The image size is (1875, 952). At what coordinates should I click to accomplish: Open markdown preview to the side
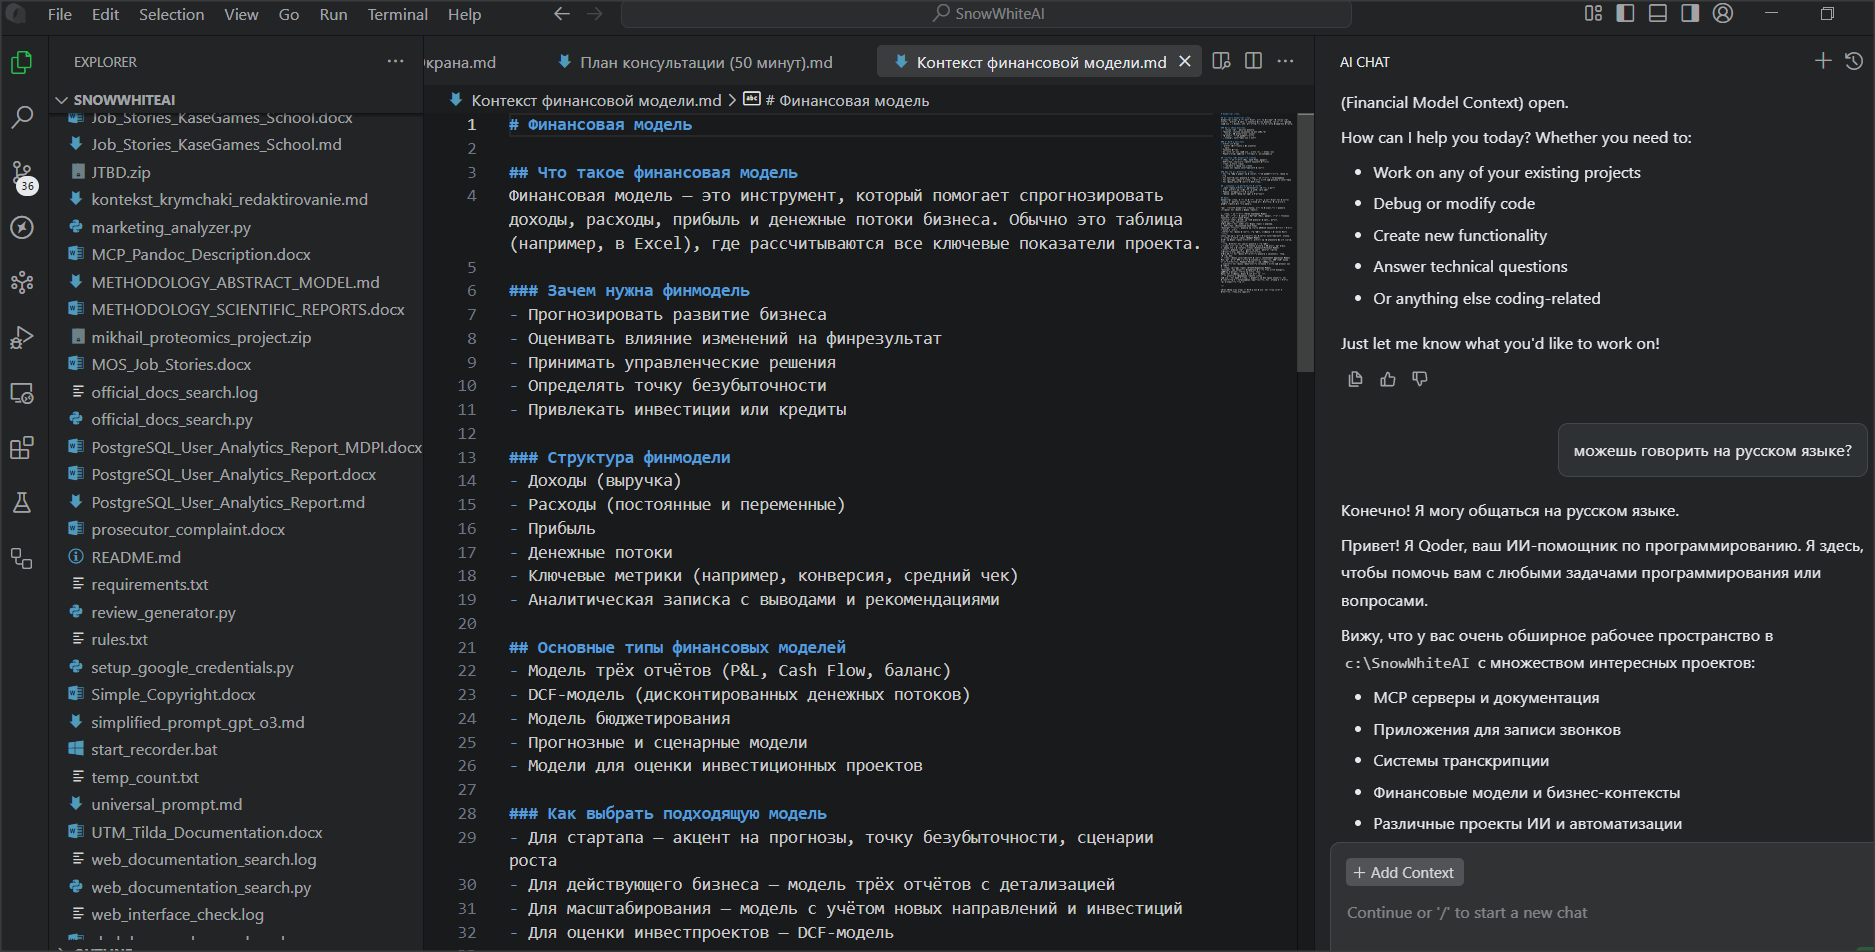tap(1221, 61)
